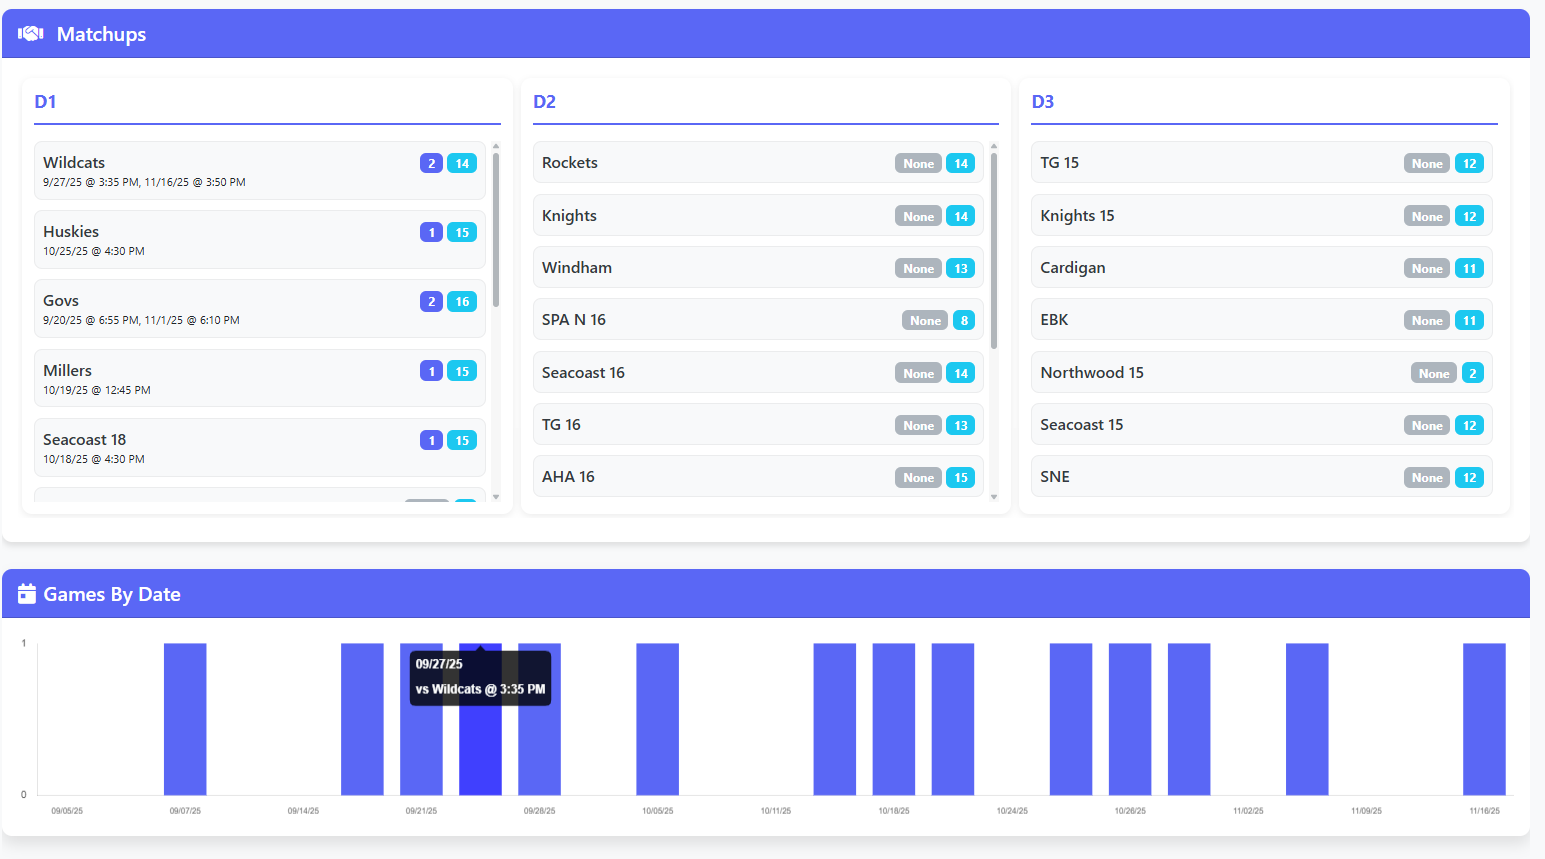Click the handshake icon in the Matchups header
The height and width of the screenshot is (859, 1545).
[x=29, y=33]
